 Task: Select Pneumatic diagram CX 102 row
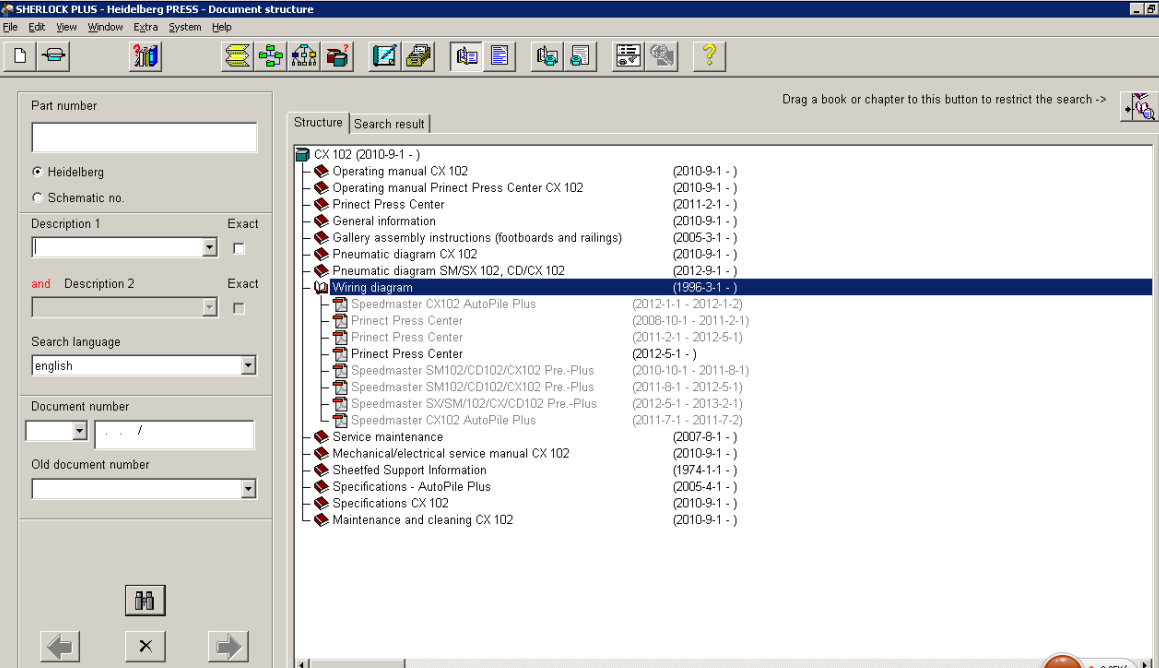pyautogui.click(x=404, y=254)
